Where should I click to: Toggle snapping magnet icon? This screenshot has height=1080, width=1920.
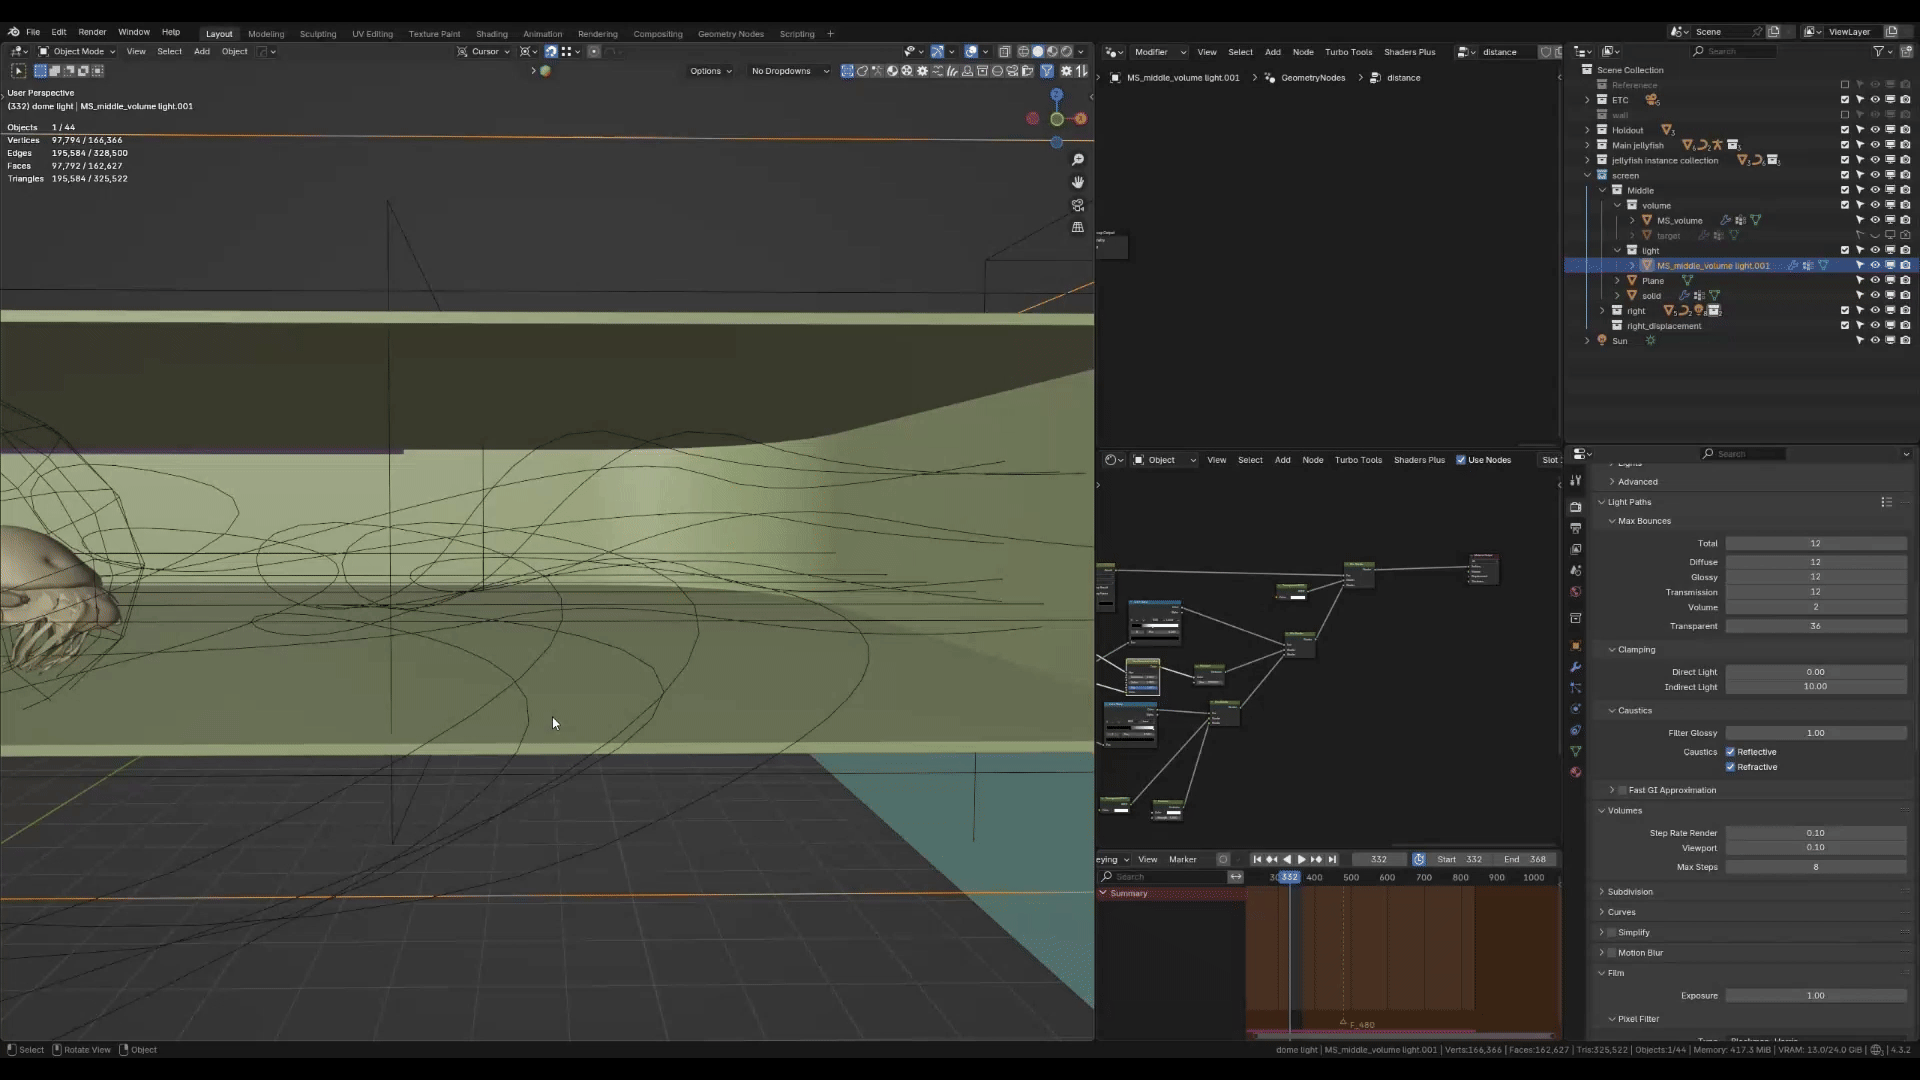click(551, 51)
